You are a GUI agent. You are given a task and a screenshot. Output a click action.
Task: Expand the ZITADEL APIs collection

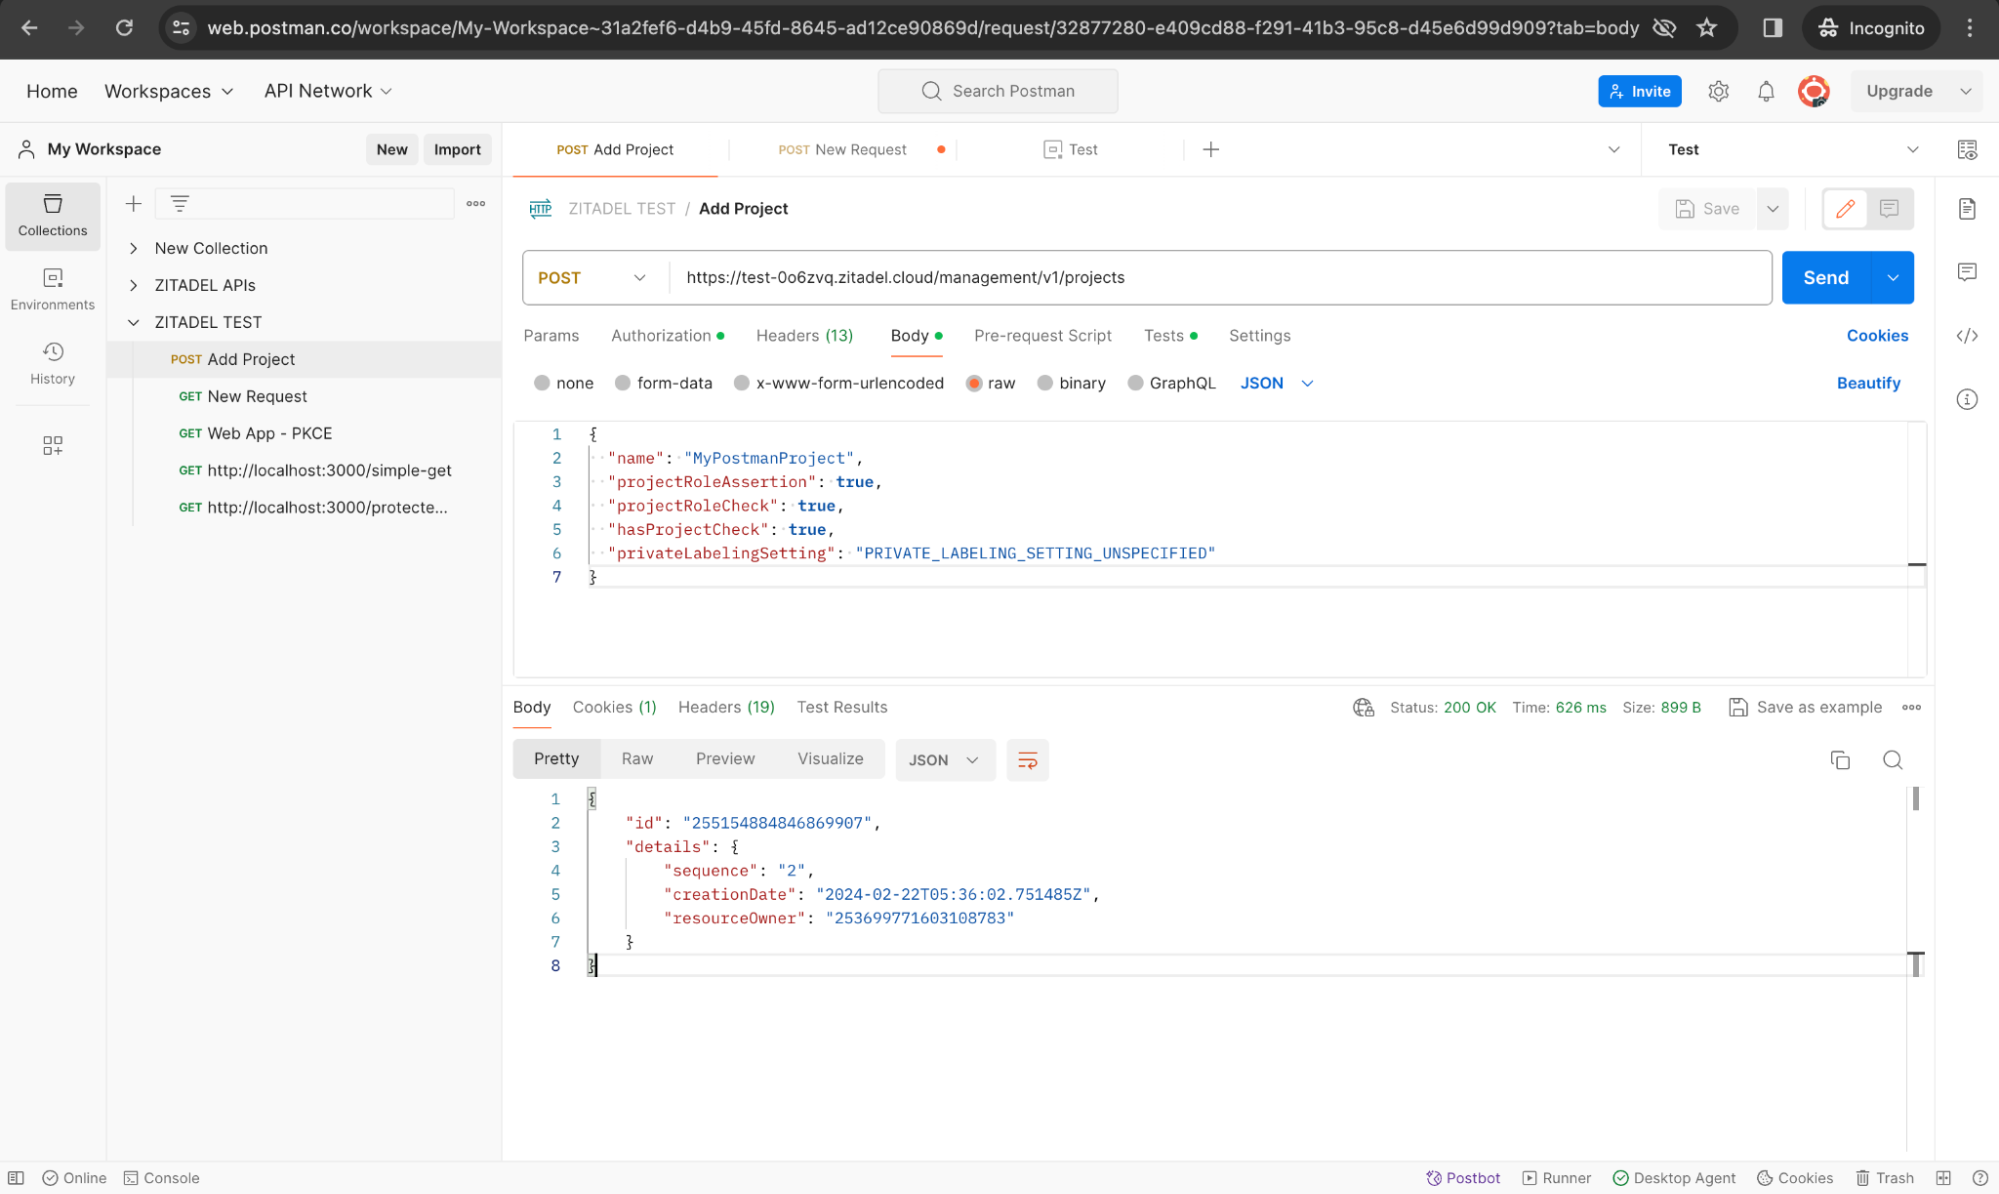pos(133,285)
